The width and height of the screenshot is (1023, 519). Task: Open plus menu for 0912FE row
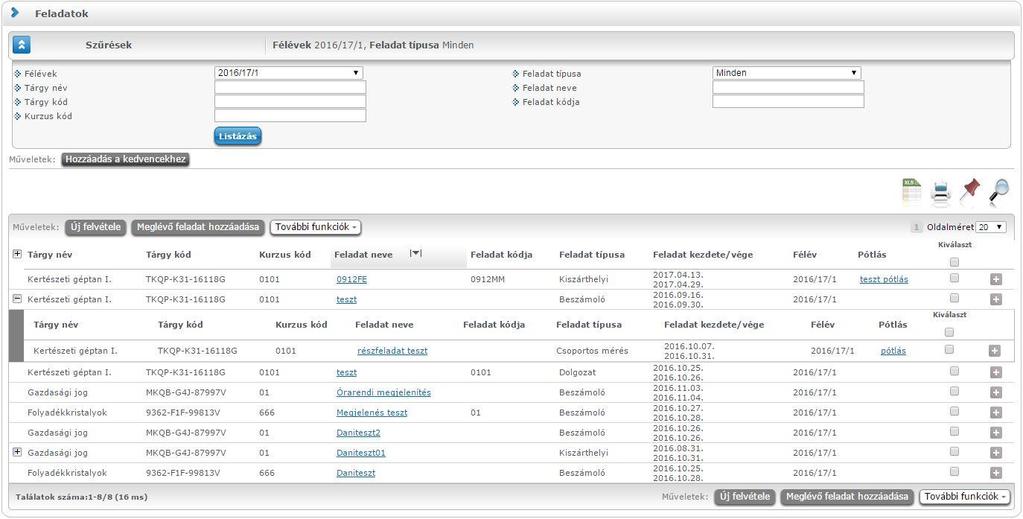[996, 279]
